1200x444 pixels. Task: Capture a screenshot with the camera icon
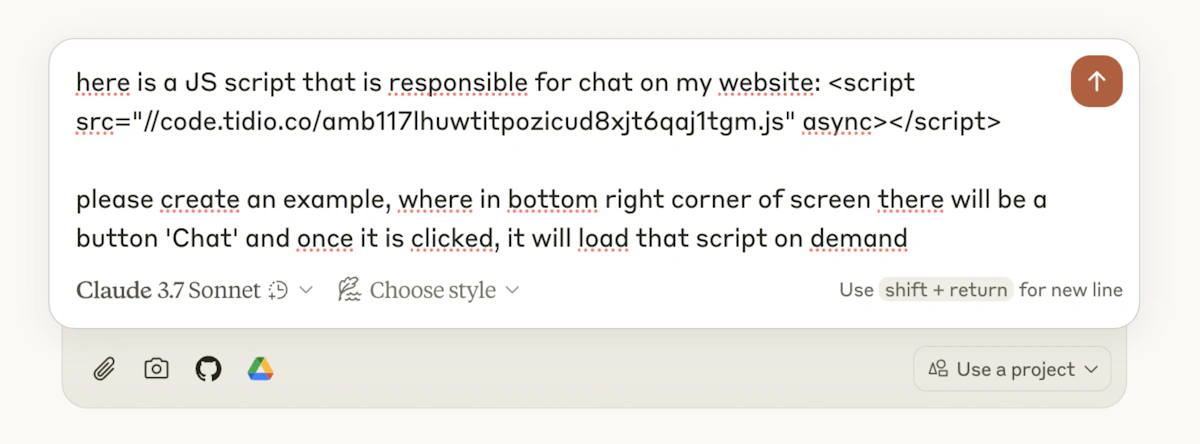[x=156, y=369]
